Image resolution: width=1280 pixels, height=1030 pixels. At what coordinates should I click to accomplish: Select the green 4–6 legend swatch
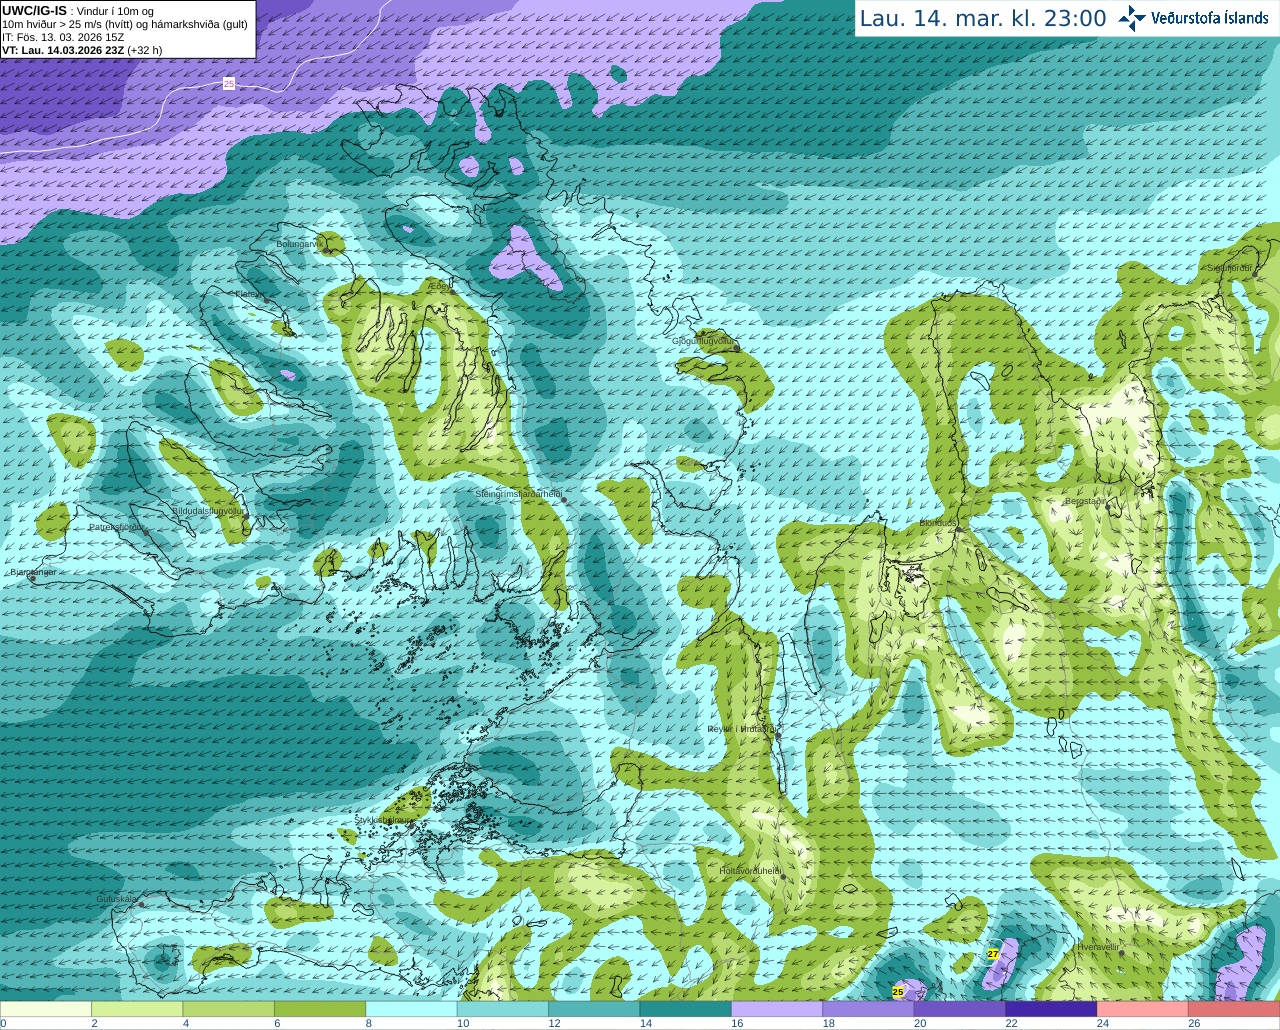point(229,1009)
